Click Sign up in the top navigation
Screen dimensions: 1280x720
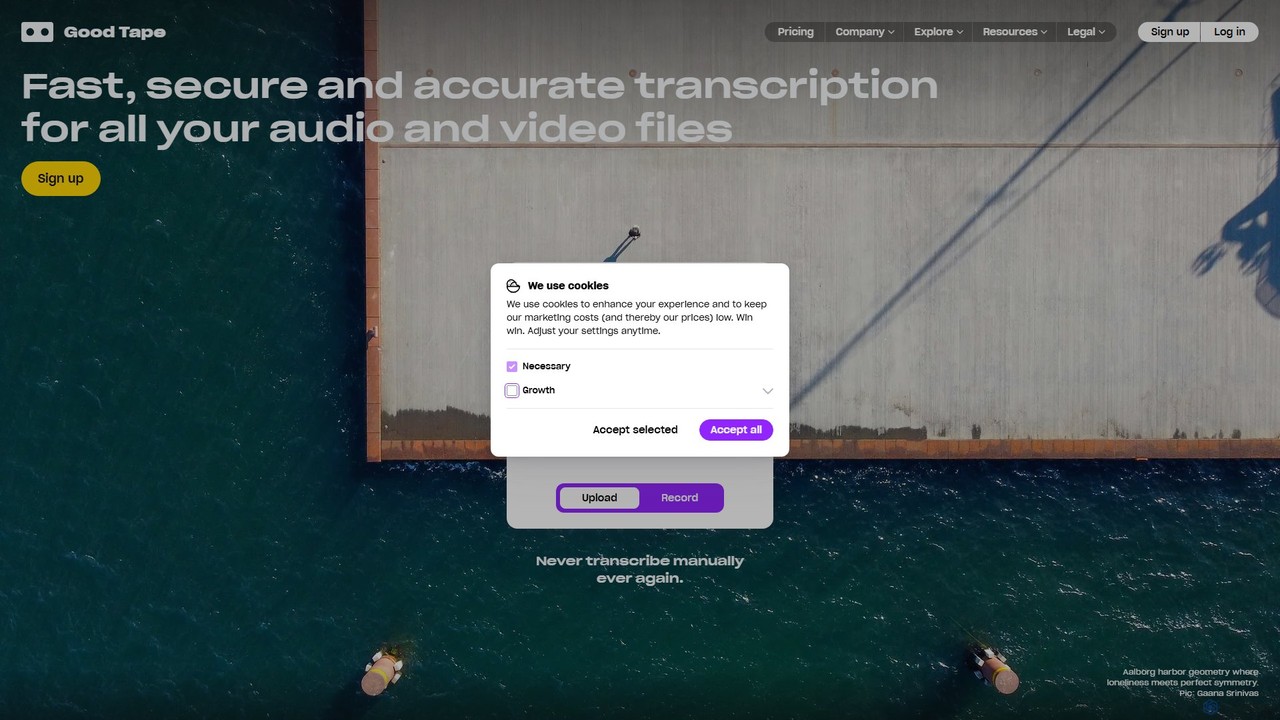[1169, 32]
